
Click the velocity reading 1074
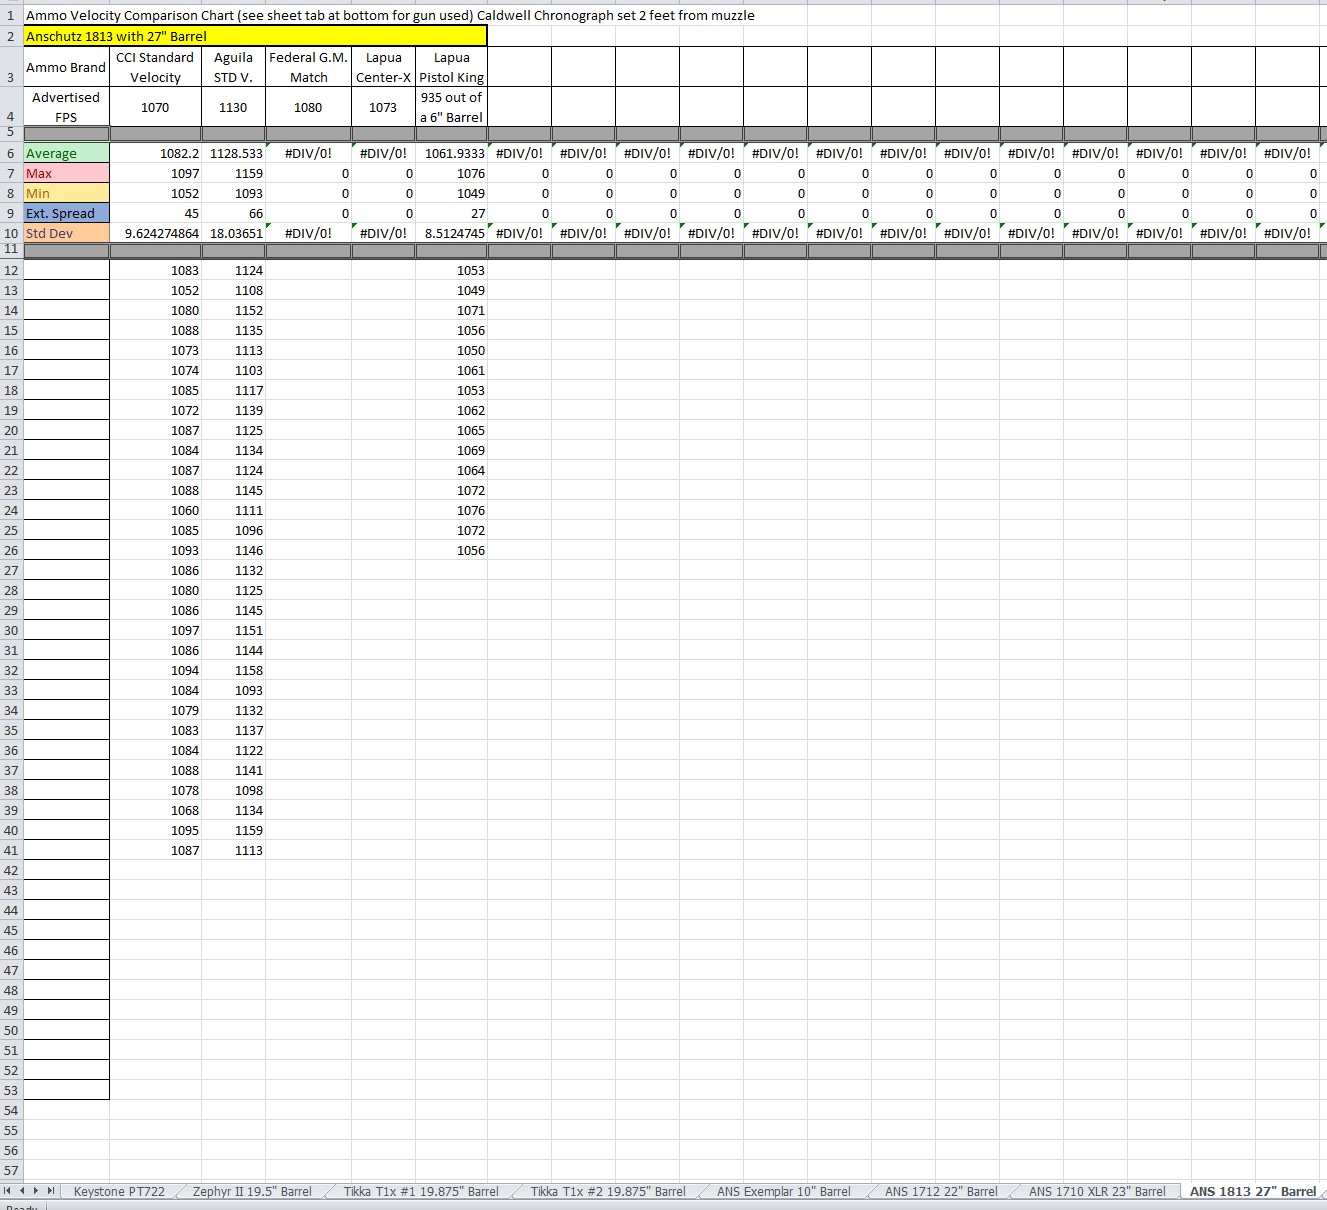coord(155,370)
